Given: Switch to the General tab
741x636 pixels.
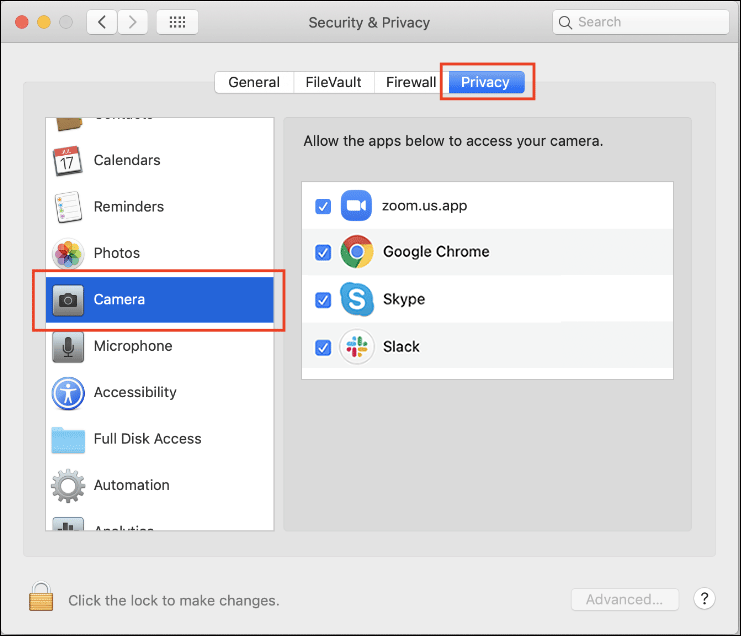Looking at the screenshot, I should tap(254, 82).
